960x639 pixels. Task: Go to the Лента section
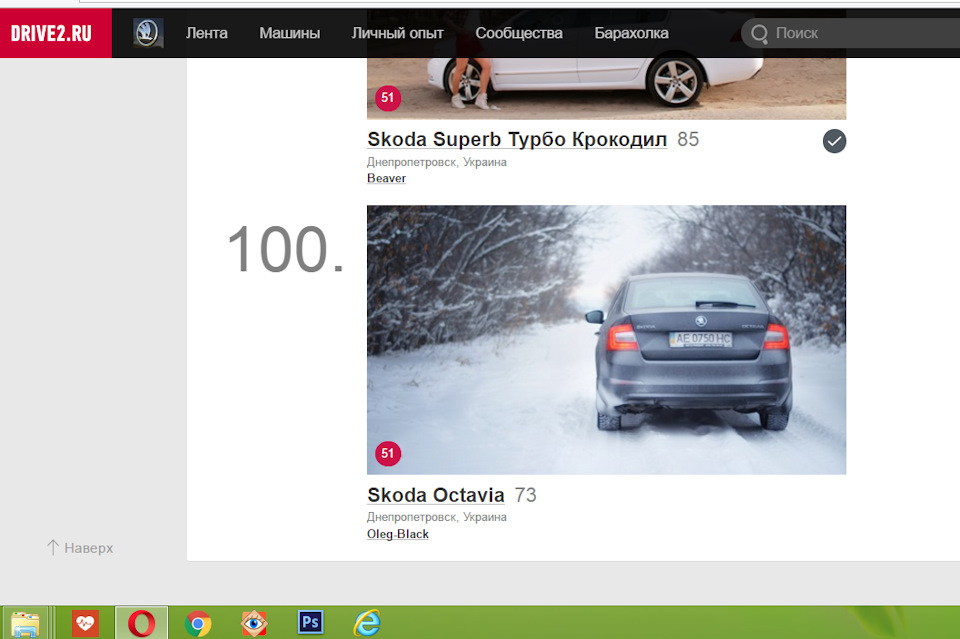pyautogui.click(x=207, y=33)
